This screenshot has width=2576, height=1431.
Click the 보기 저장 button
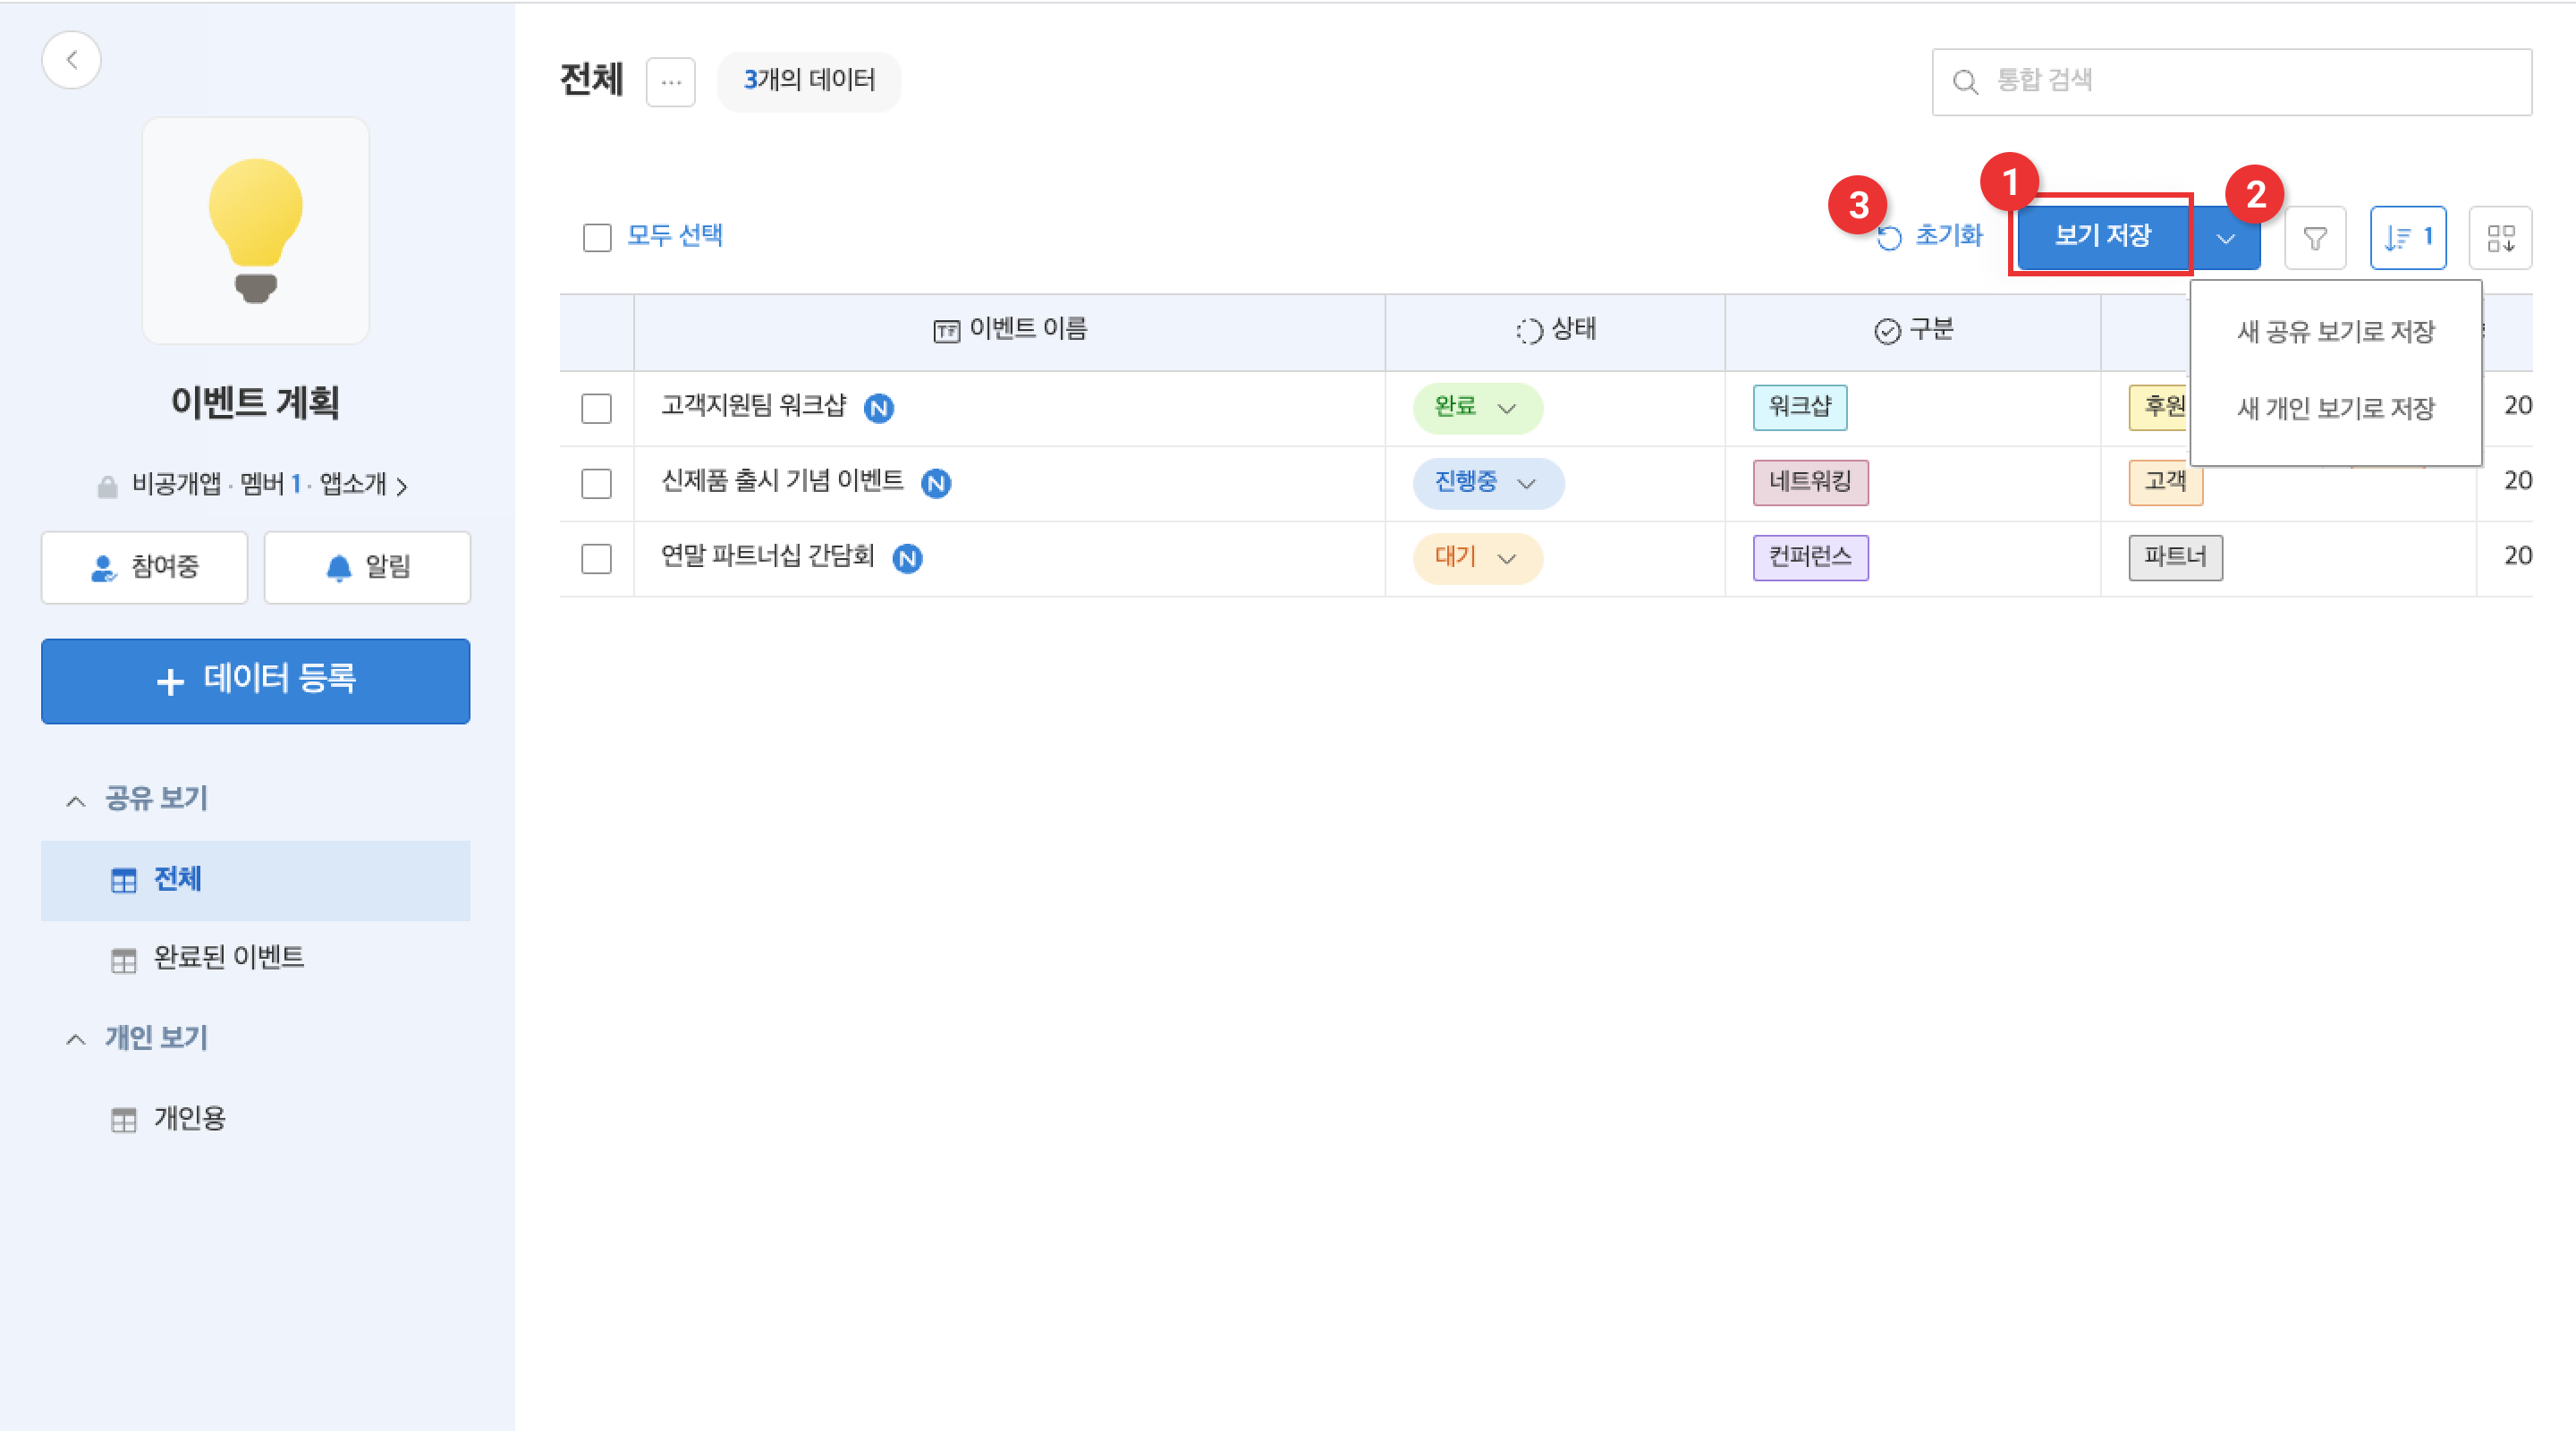pyautogui.click(x=2101, y=236)
